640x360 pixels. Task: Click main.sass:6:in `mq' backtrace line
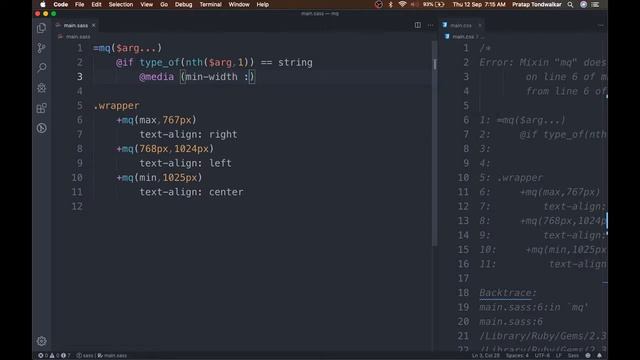[x=534, y=307]
